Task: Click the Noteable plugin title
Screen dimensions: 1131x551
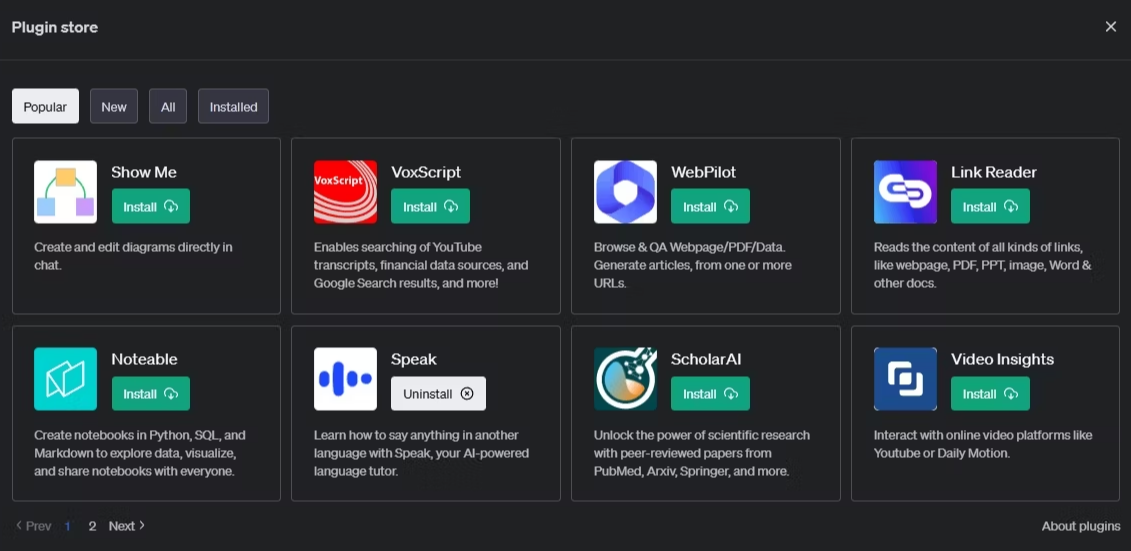Action: click(144, 359)
